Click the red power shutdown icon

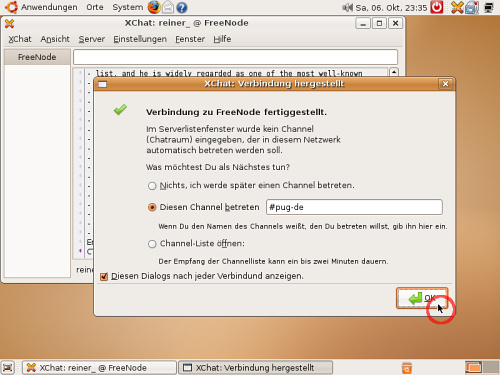437,7
